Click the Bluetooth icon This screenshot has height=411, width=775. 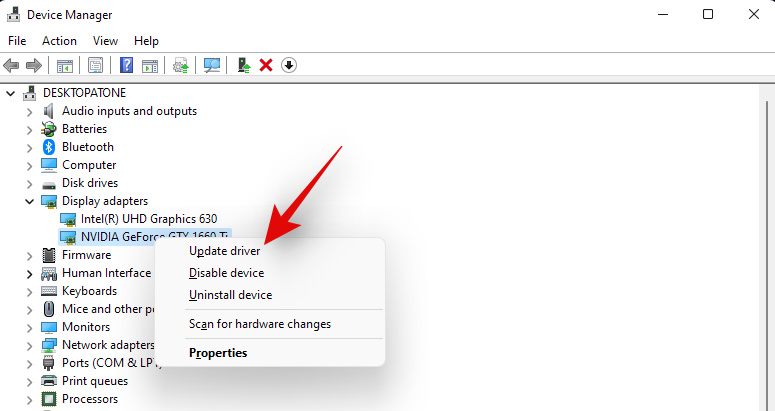[x=48, y=147]
